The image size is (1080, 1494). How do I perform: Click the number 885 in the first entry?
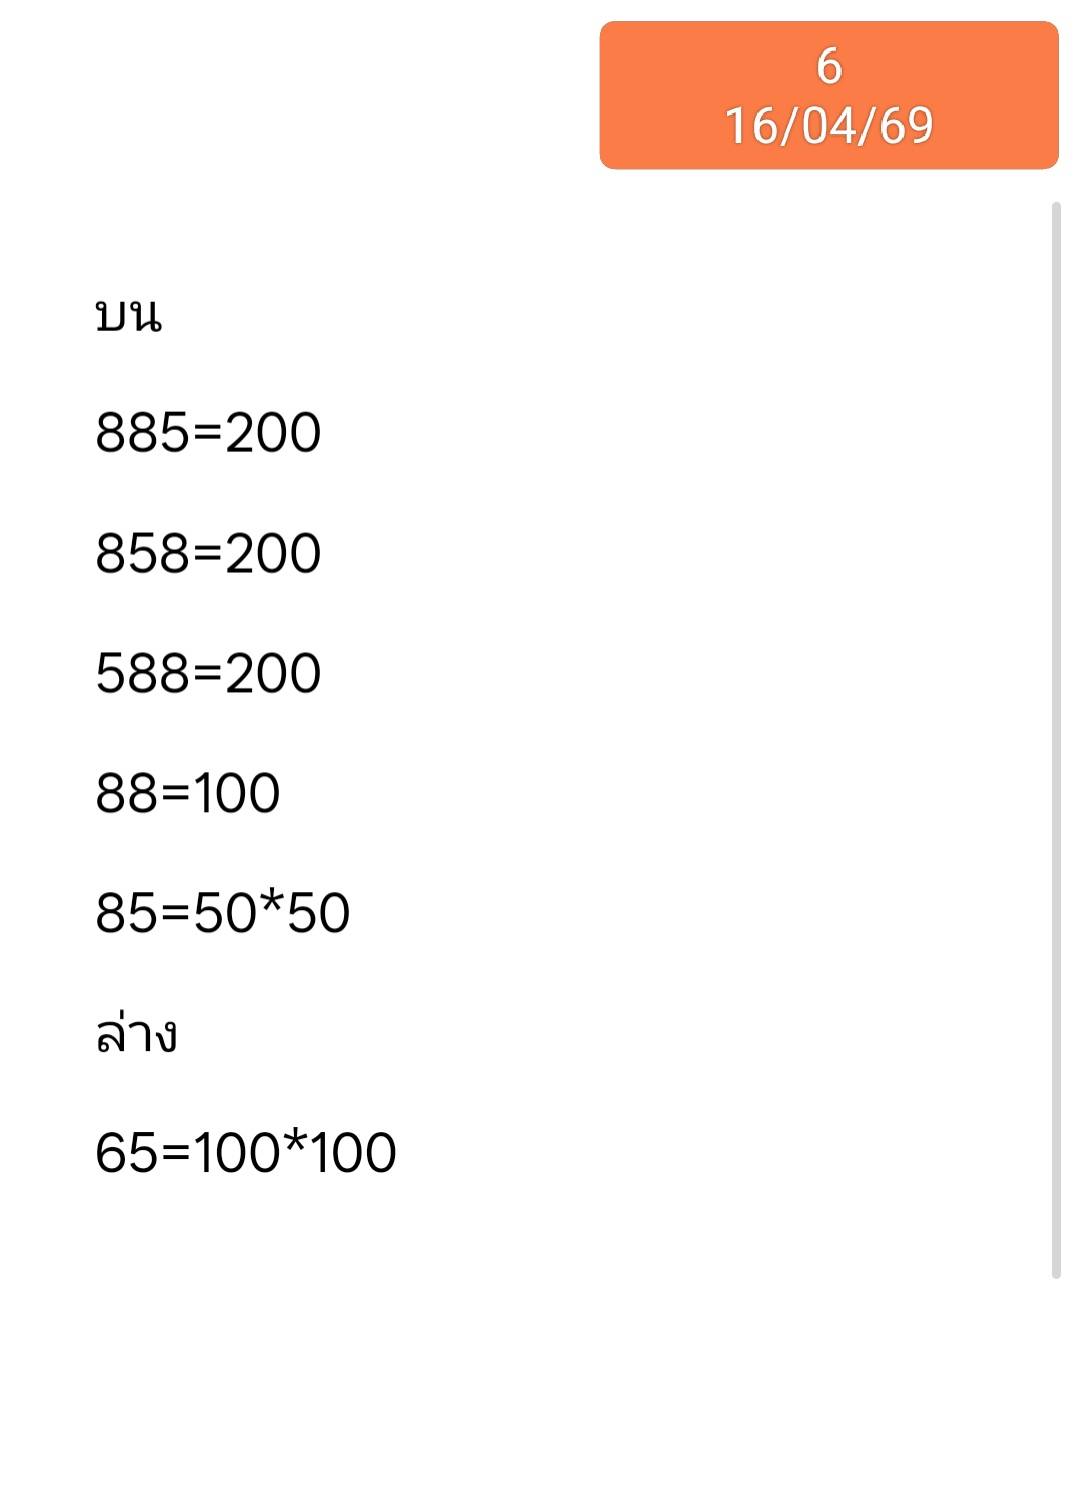pos(142,433)
